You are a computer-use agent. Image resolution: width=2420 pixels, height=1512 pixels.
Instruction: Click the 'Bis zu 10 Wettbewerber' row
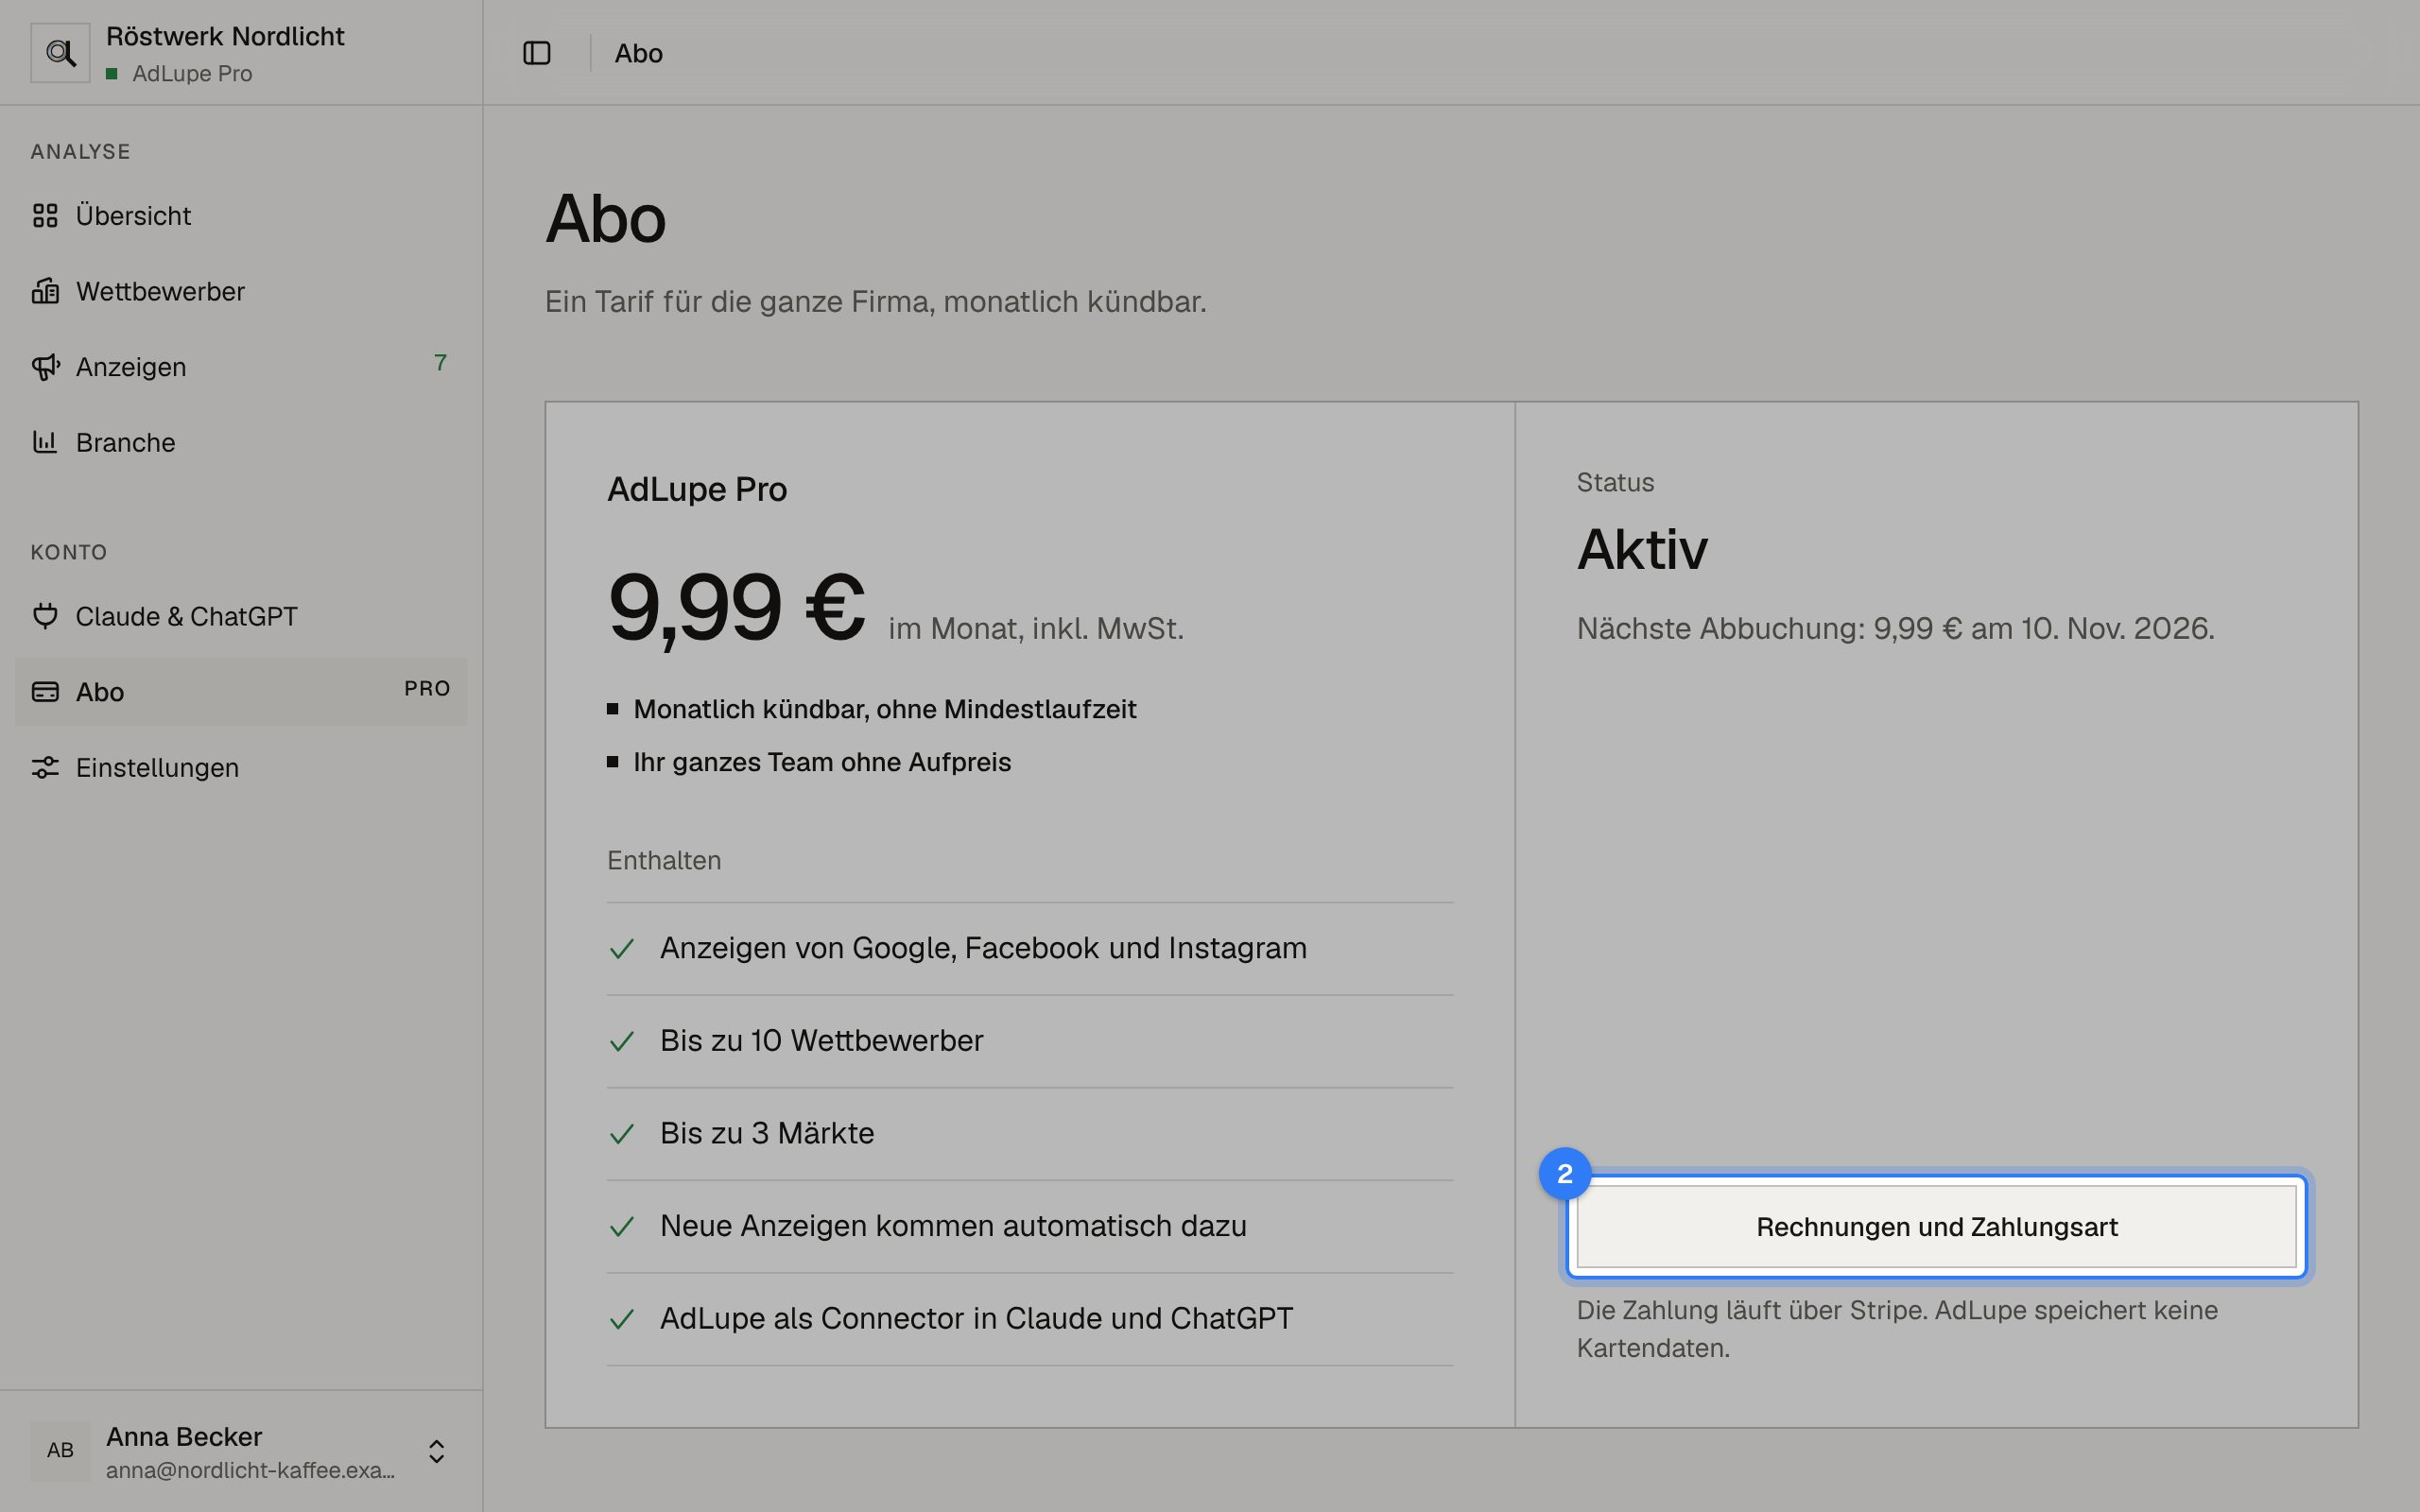click(x=1030, y=1041)
